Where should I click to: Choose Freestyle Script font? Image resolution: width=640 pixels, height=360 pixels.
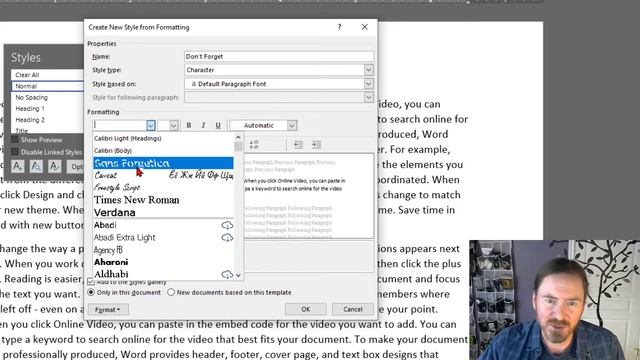tap(163, 187)
